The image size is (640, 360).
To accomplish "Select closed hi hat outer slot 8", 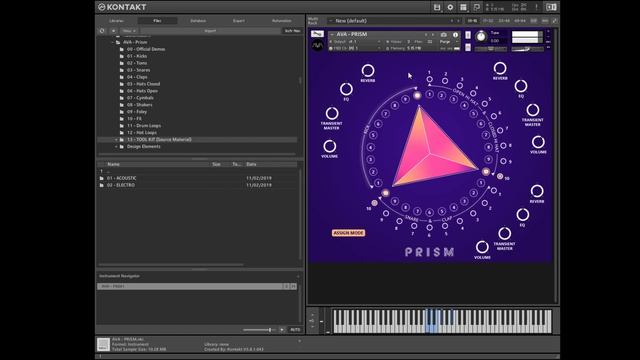I will [x=503, y=145].
